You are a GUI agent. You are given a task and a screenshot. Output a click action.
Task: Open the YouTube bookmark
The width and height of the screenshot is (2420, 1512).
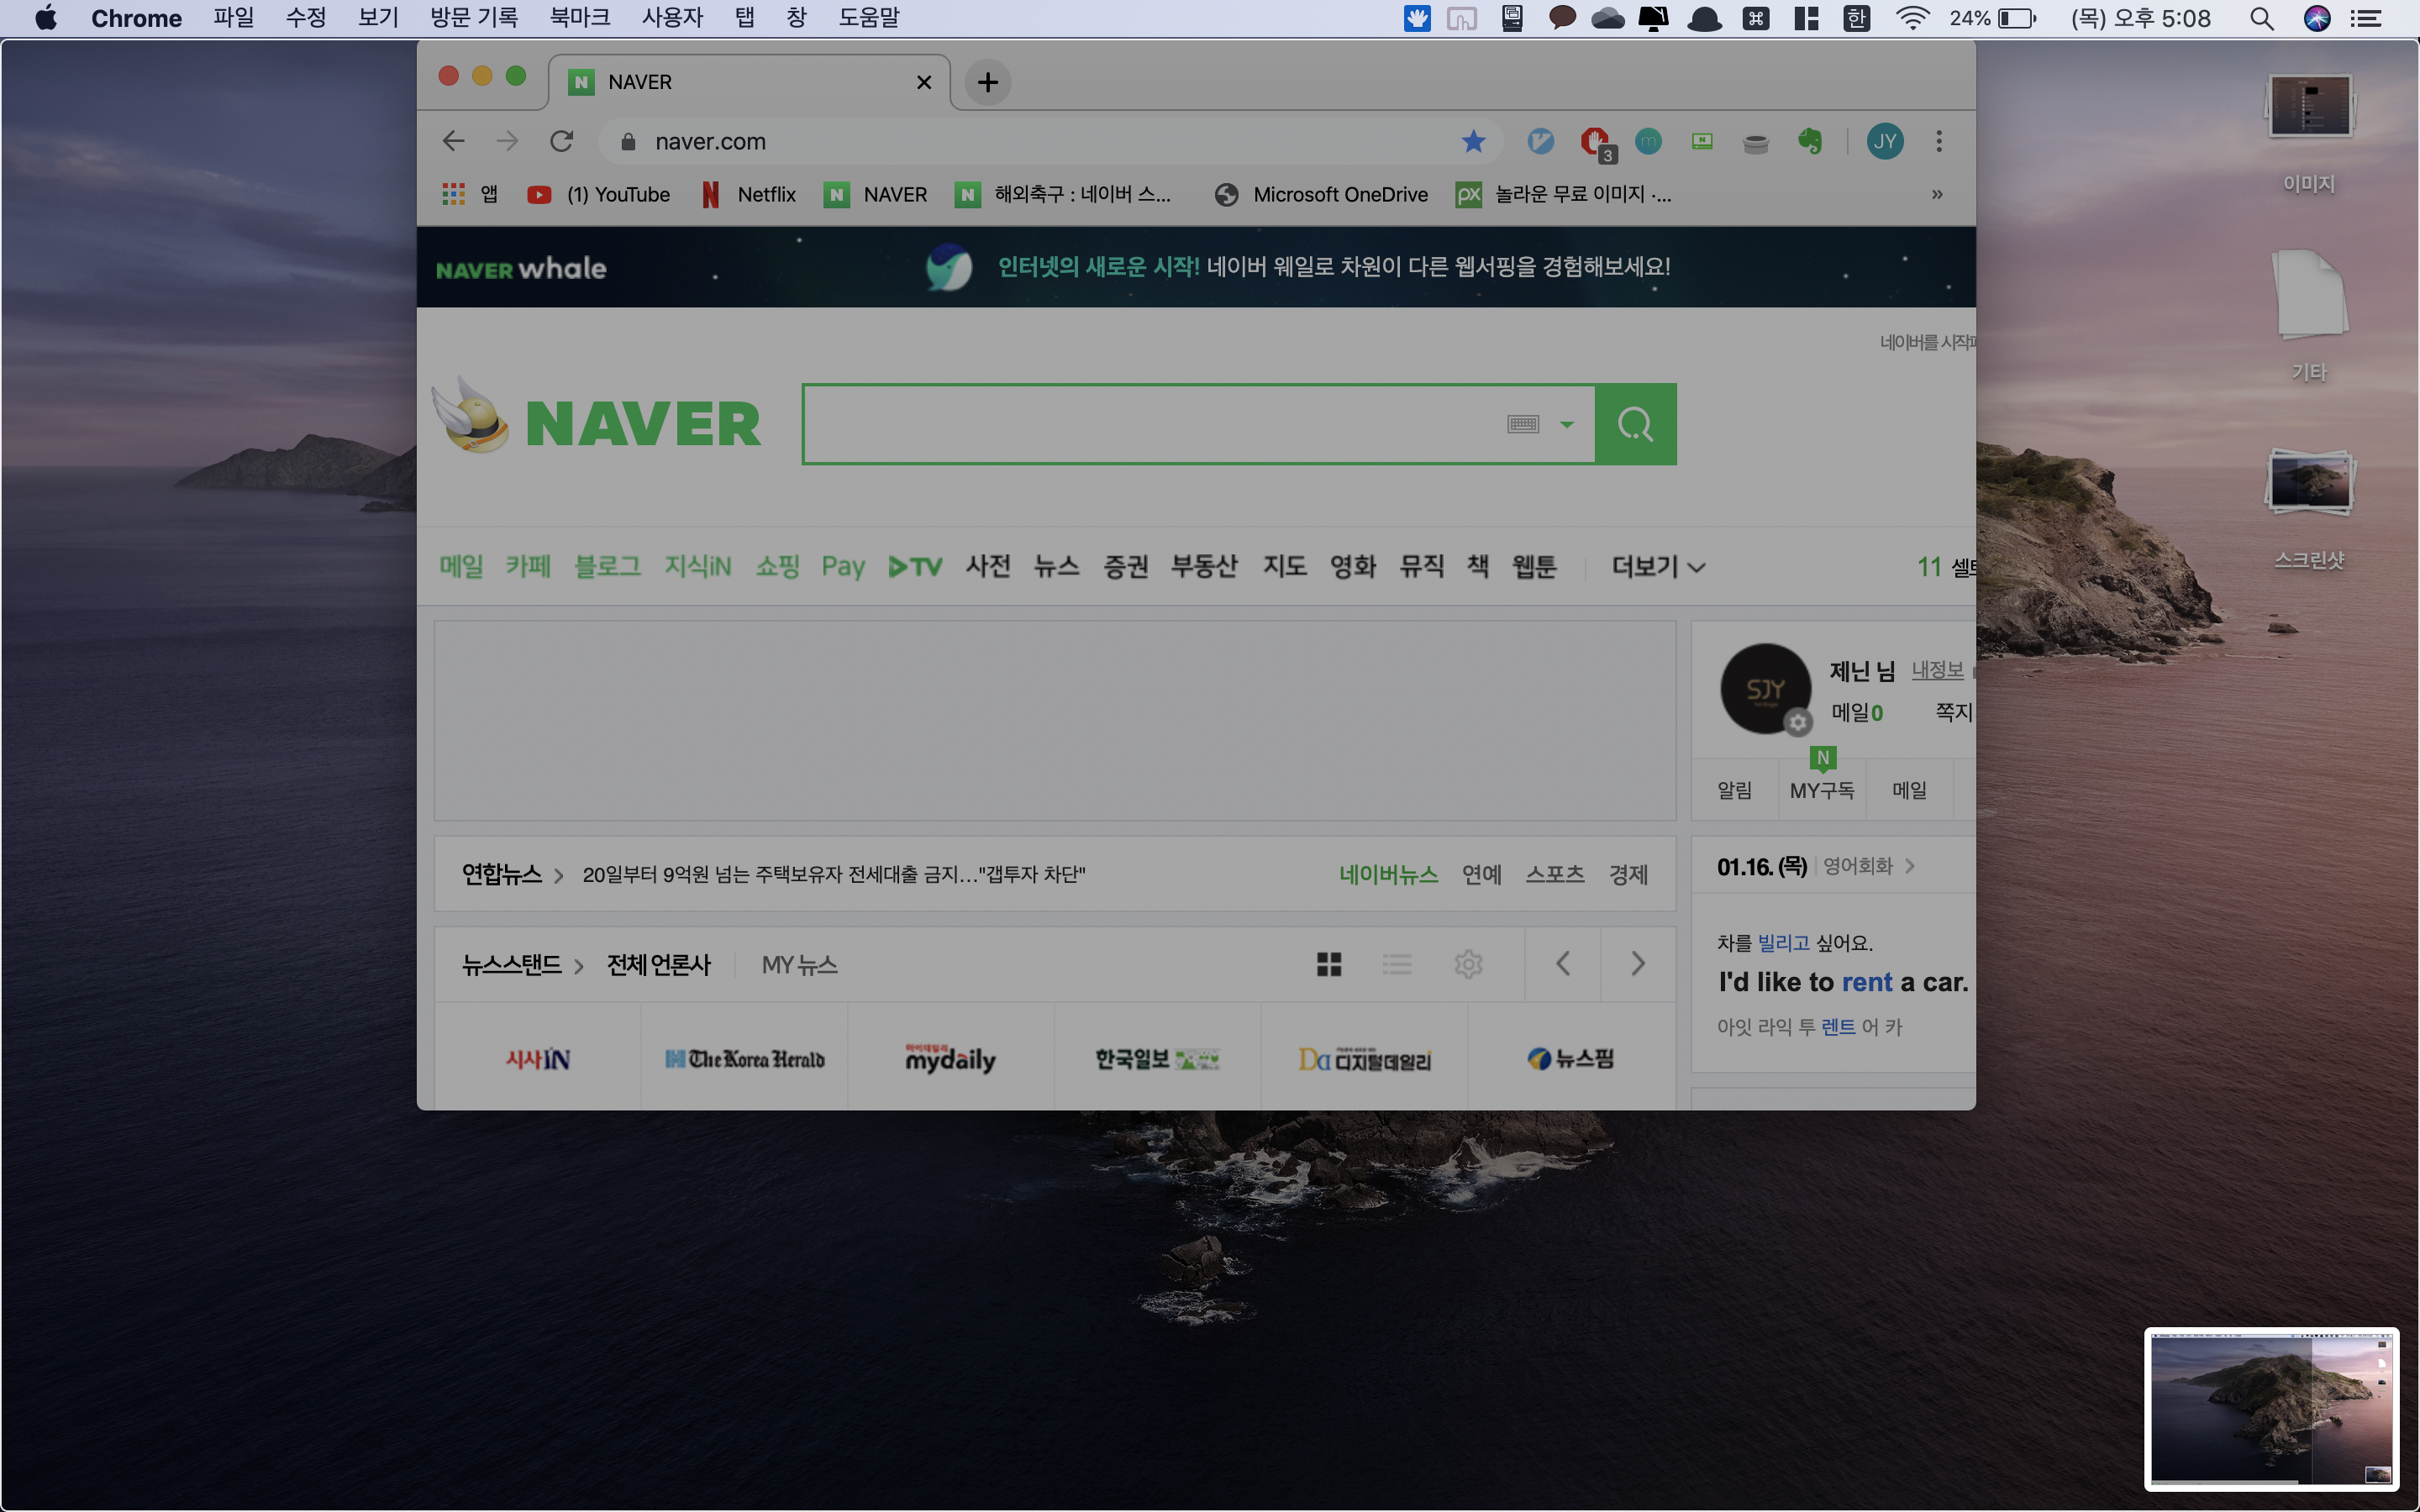pos(599,194)
